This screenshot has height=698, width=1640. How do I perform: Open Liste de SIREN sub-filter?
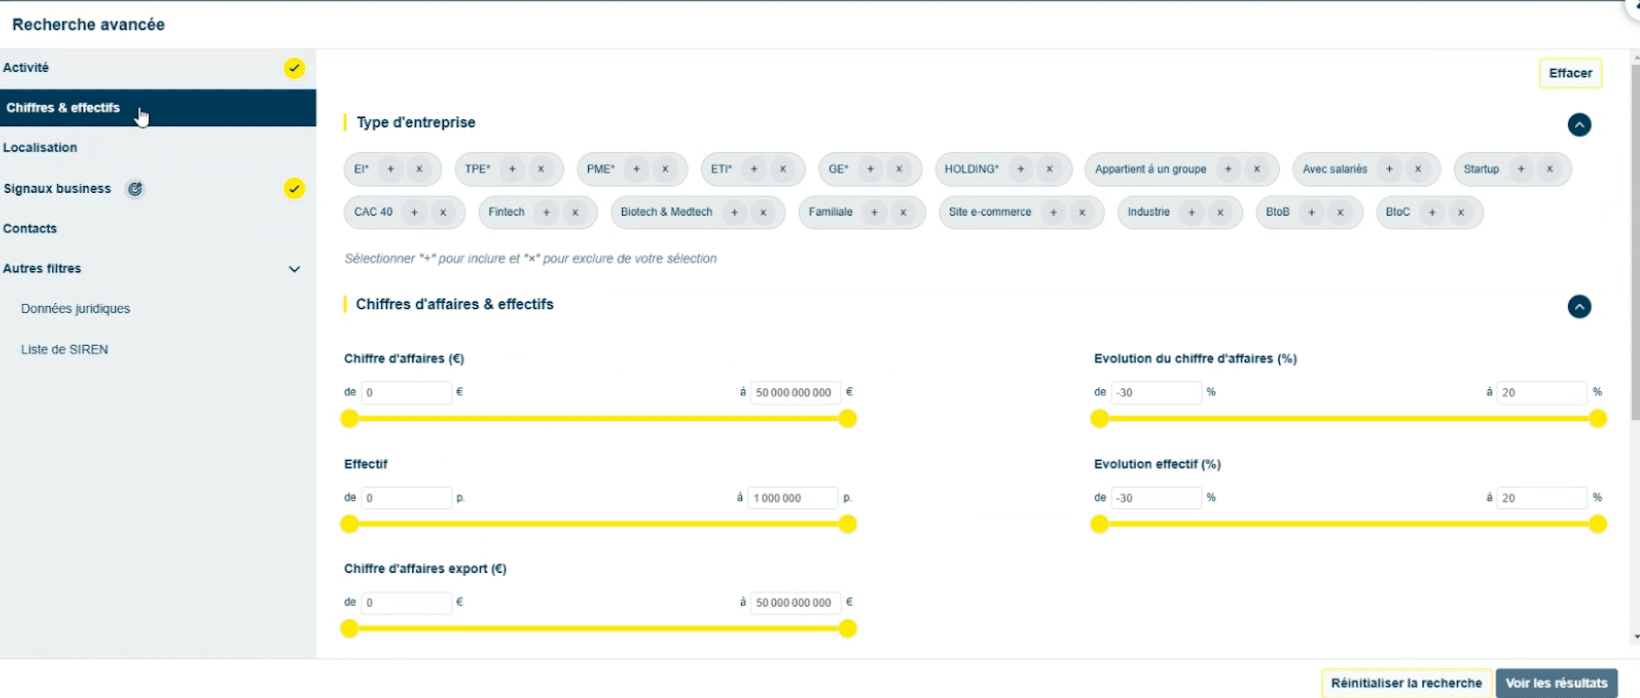(65, 350)
